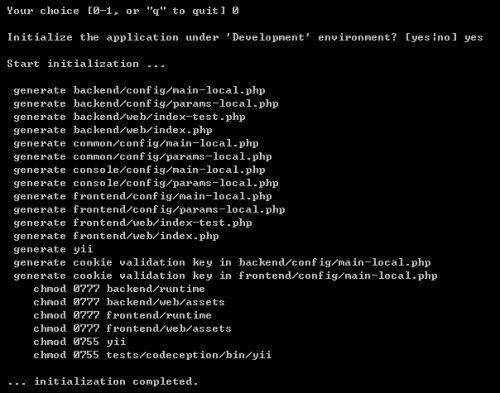Click the 'initialization completed.' text

pos(116,381)
